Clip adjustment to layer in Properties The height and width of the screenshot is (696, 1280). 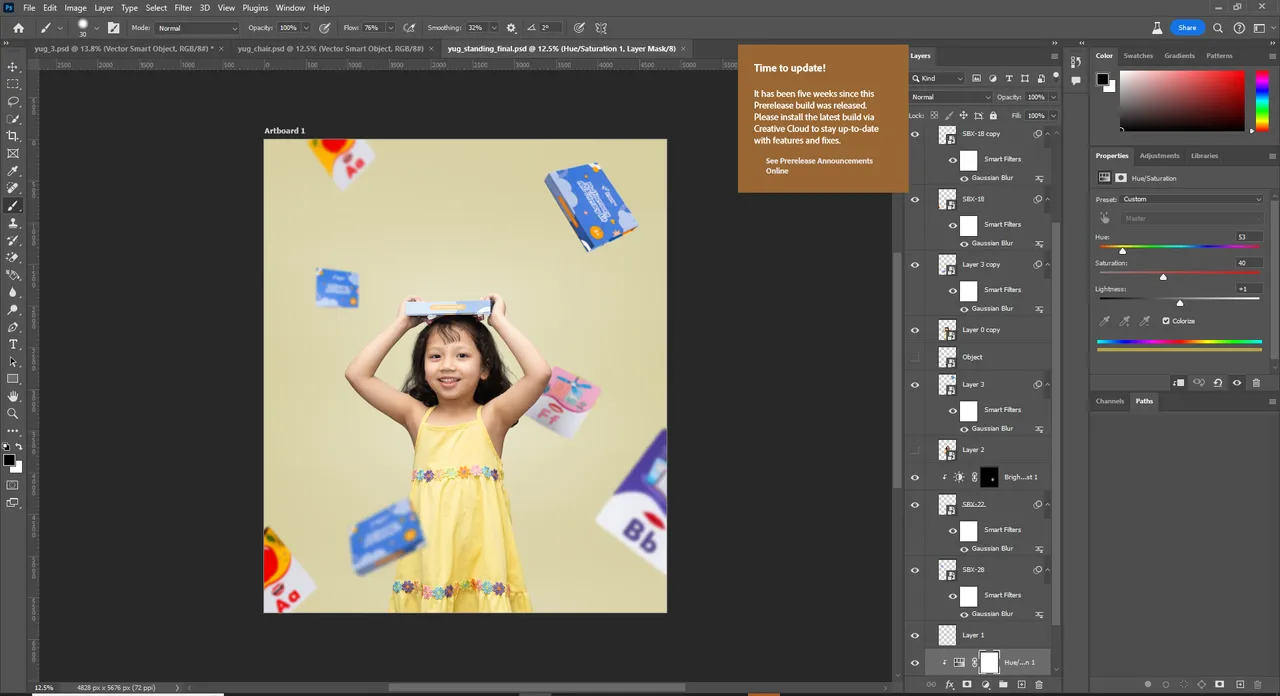(x=1179, y=383)
